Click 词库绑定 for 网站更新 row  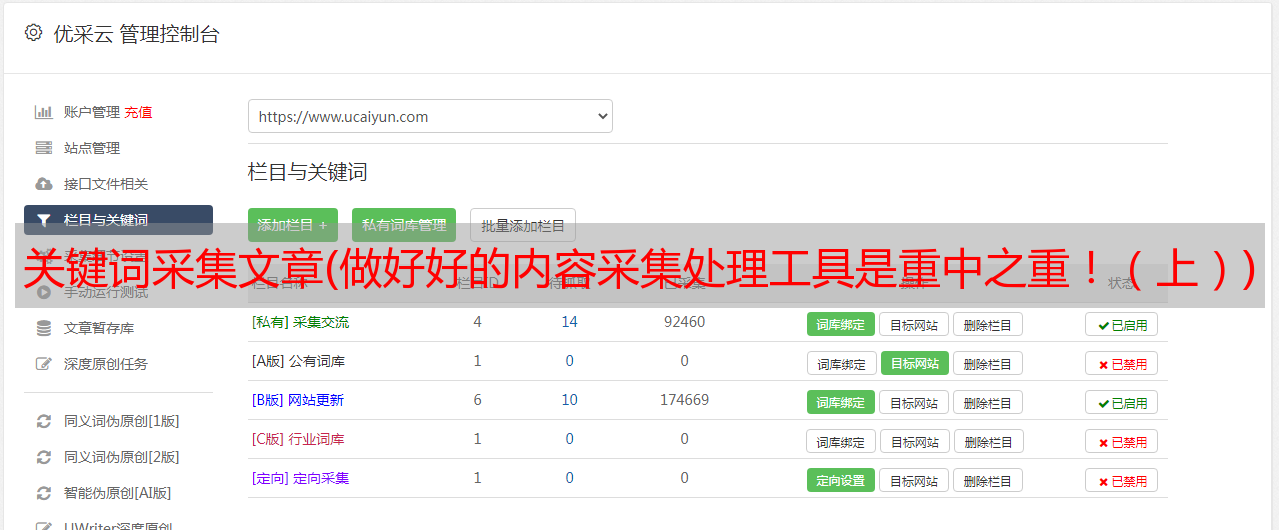pyautogui.click(x=841, y=402)
